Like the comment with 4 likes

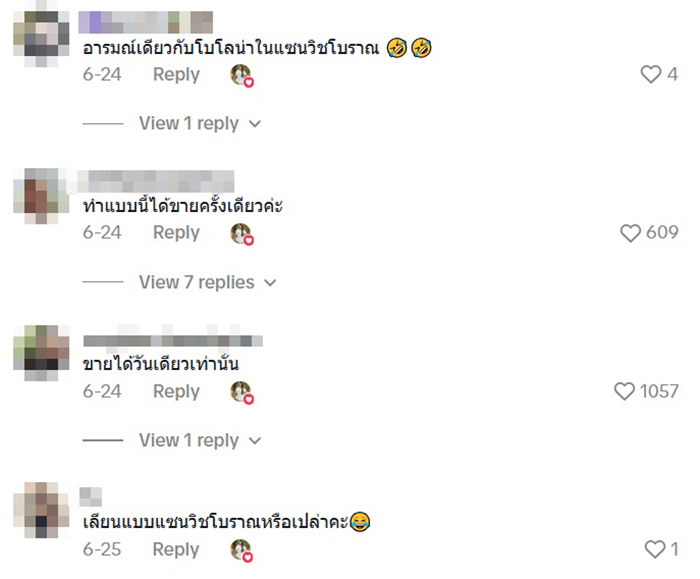pyautogui.click(x=650, y=74)
